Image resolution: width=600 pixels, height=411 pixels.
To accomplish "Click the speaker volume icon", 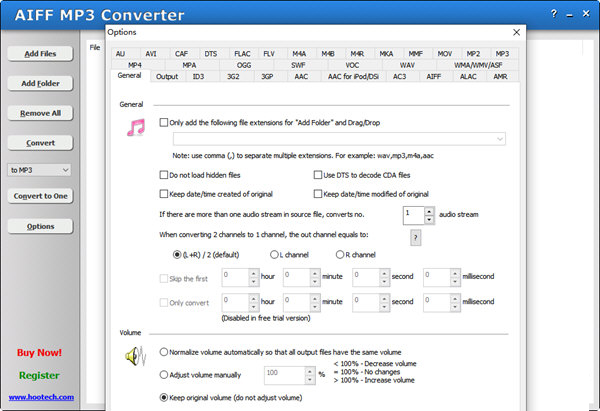I will coord(135,356).
